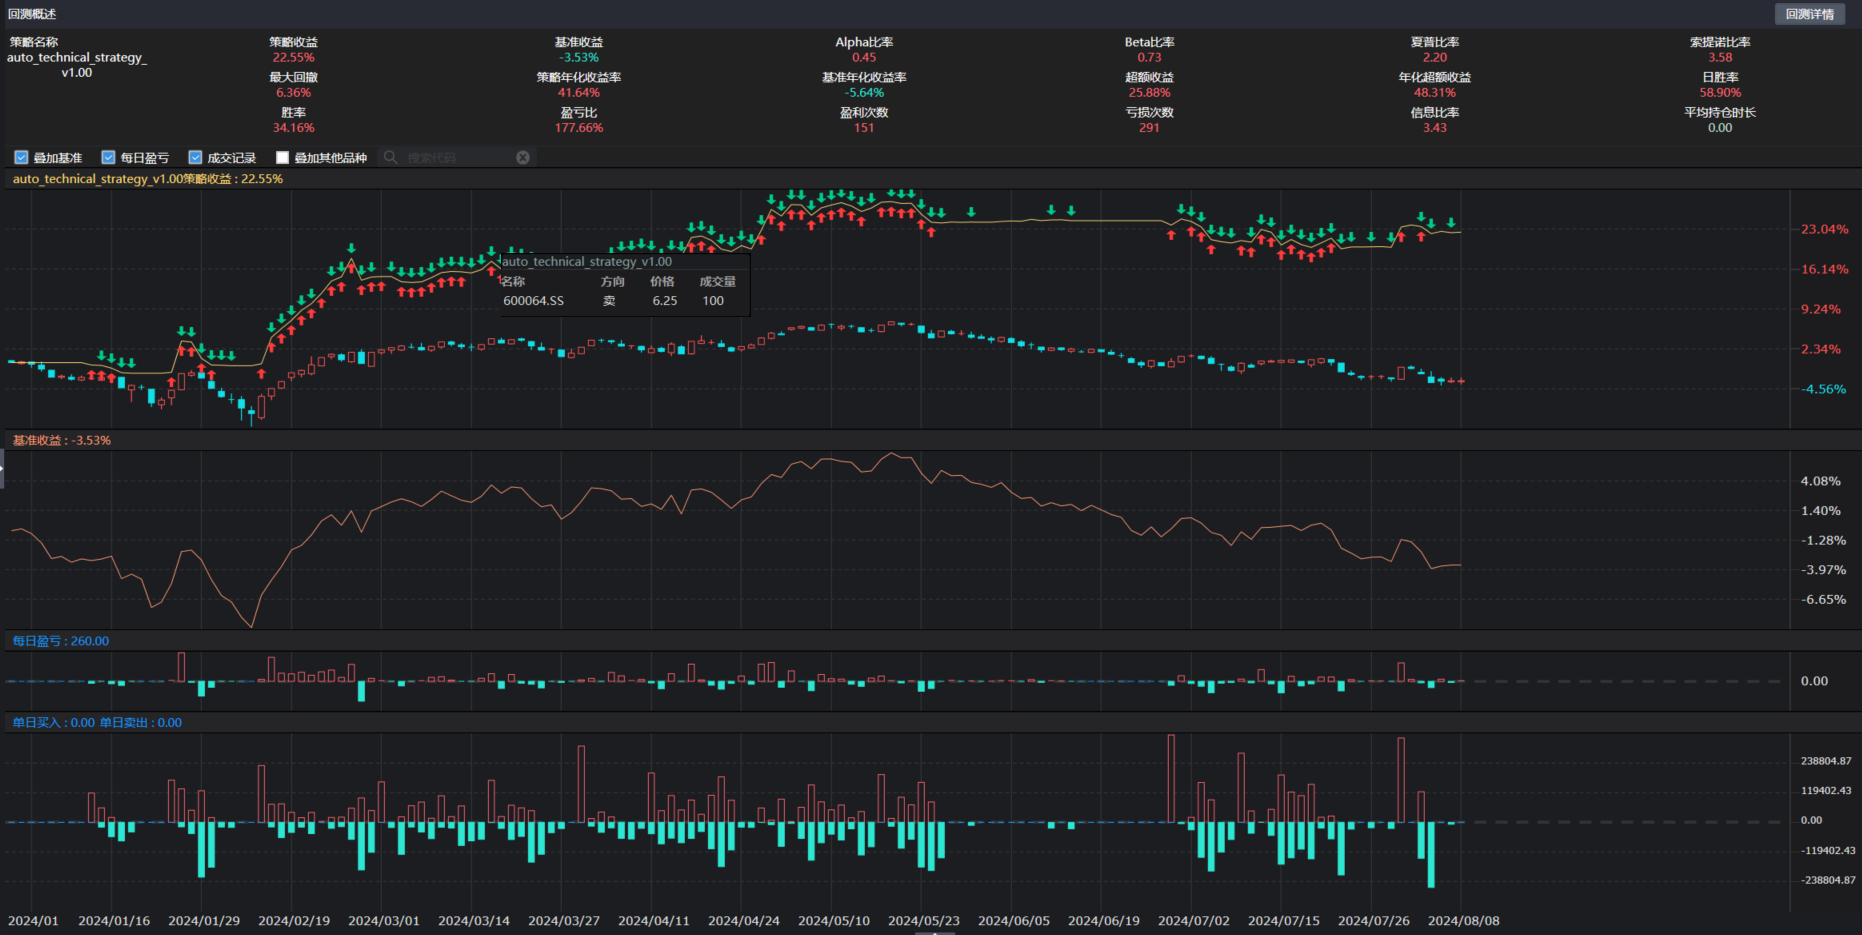Click the 平均持仓时长 label

[1720, 113]
